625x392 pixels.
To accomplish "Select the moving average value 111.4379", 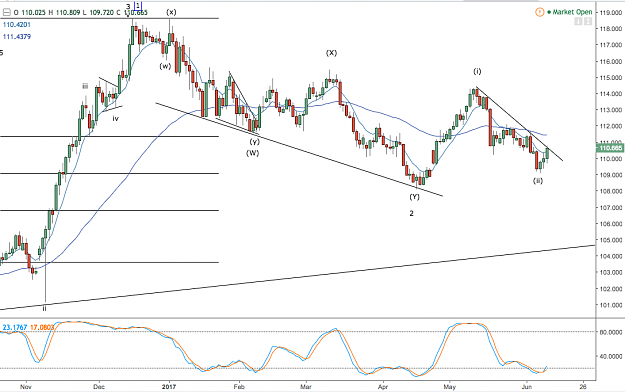I will tap(16, 37).
